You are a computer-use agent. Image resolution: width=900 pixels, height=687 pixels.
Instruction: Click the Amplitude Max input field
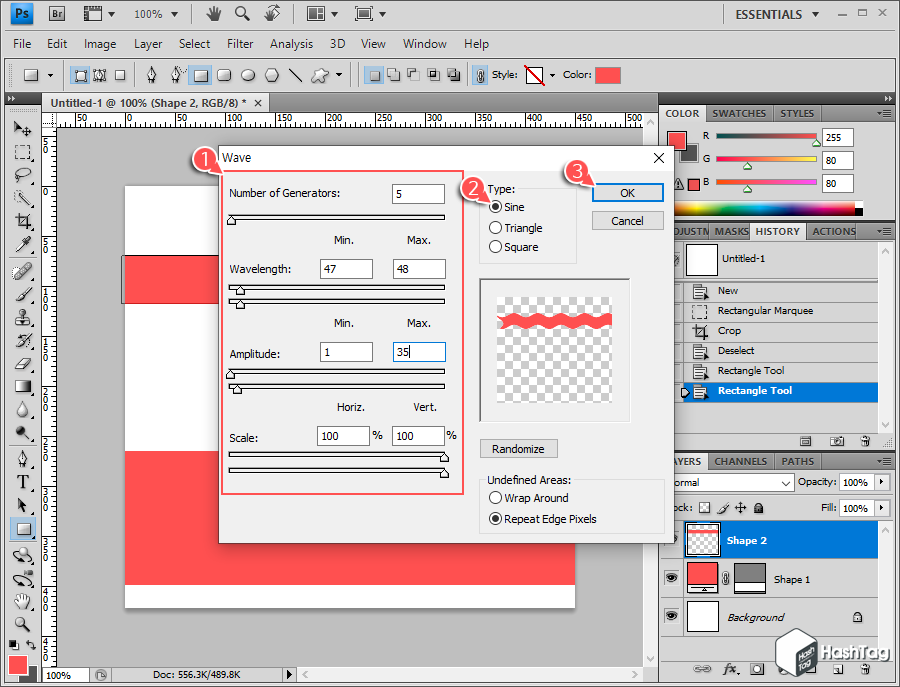coord(419,352)
